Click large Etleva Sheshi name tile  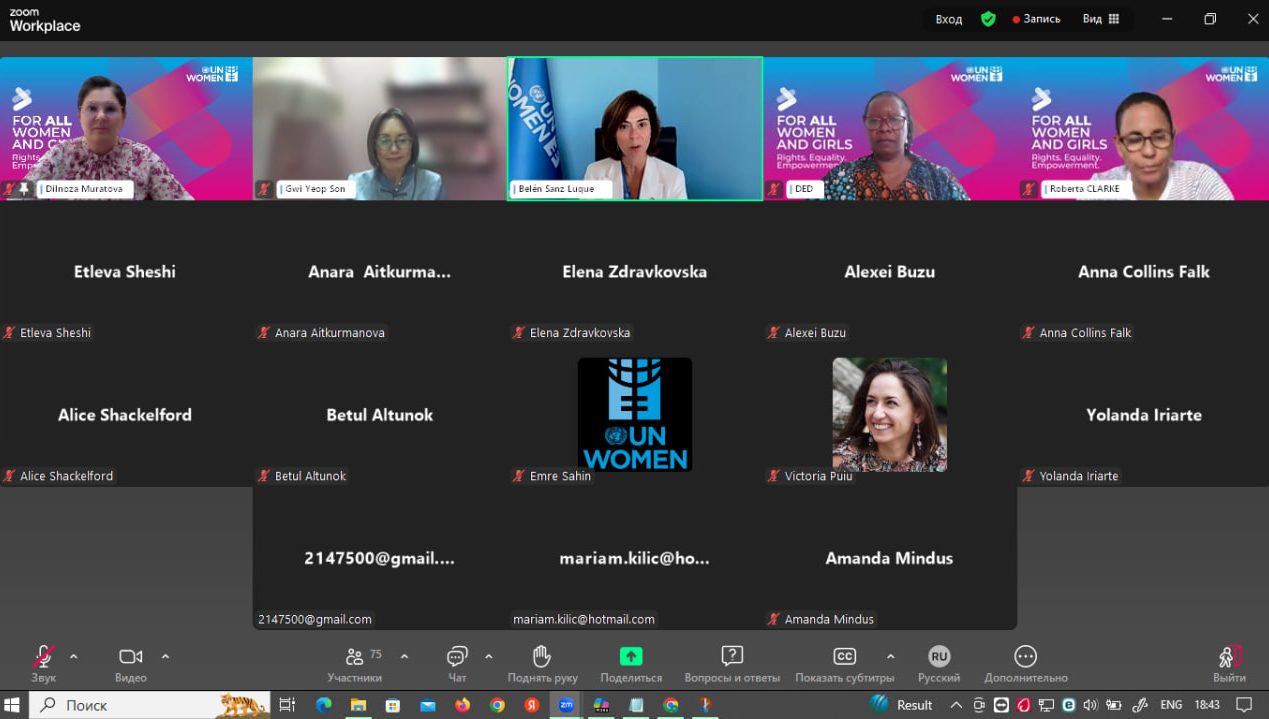pyautogui.click(x=125, y=271)
